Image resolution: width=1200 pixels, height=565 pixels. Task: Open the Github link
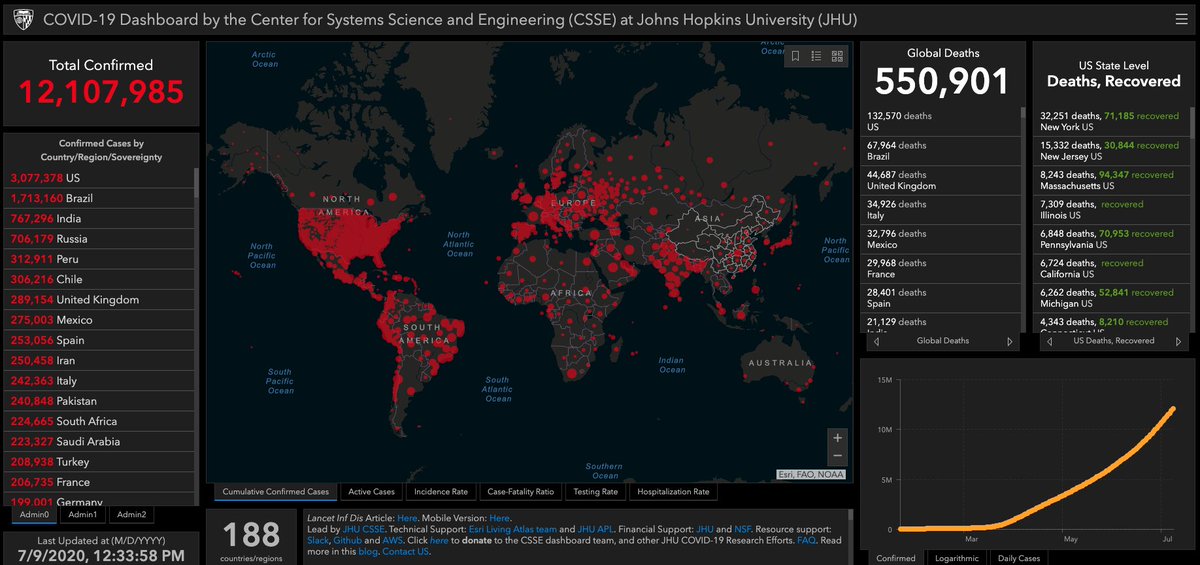[349, 540]
